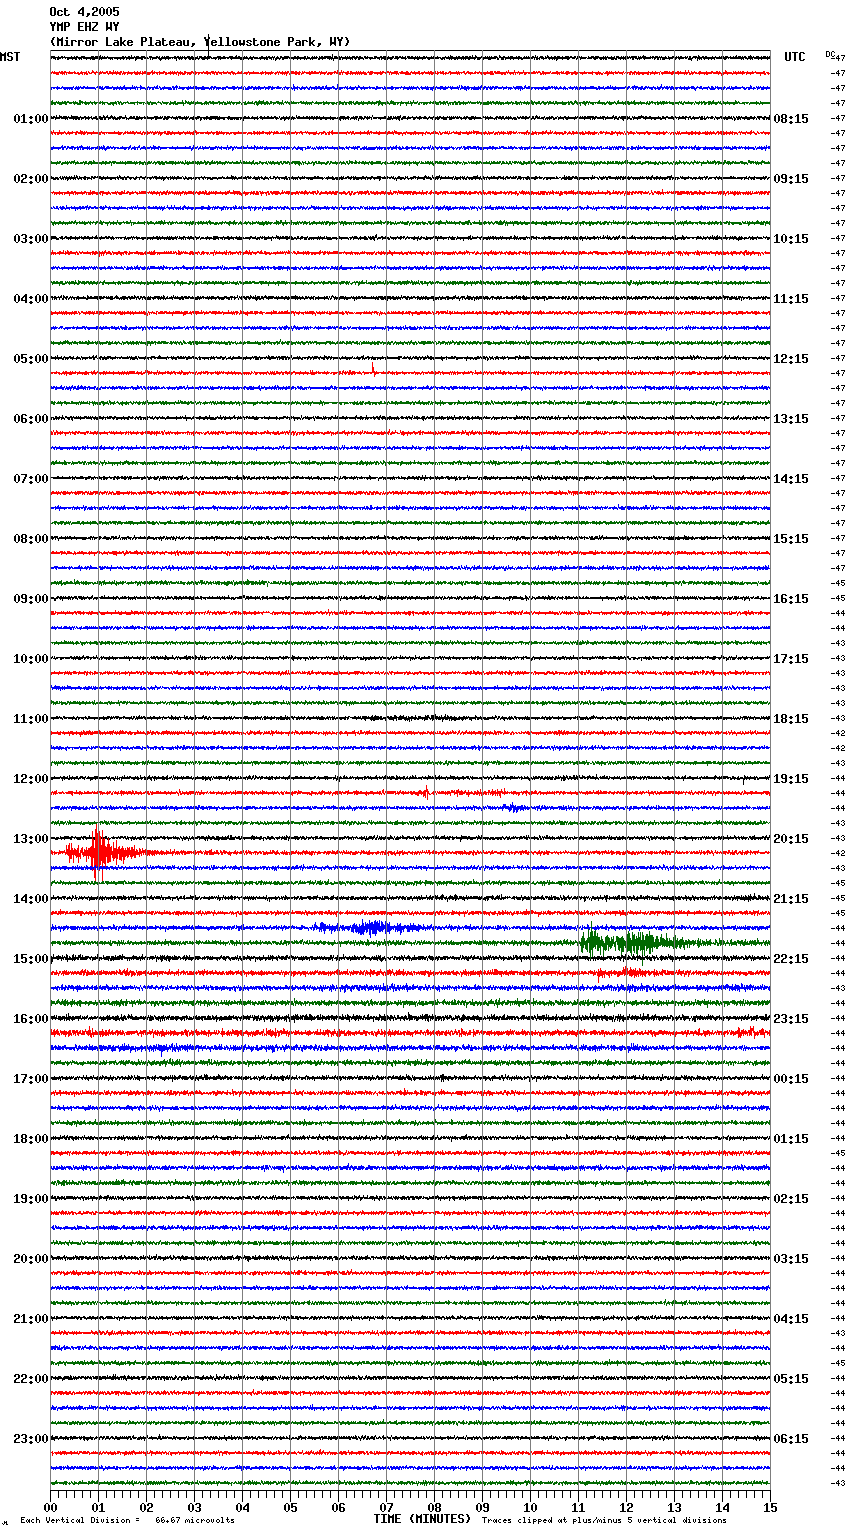850x1534 pixels.
Task: Choose the '18:00' MST hour label
Action: point(31,1139)
